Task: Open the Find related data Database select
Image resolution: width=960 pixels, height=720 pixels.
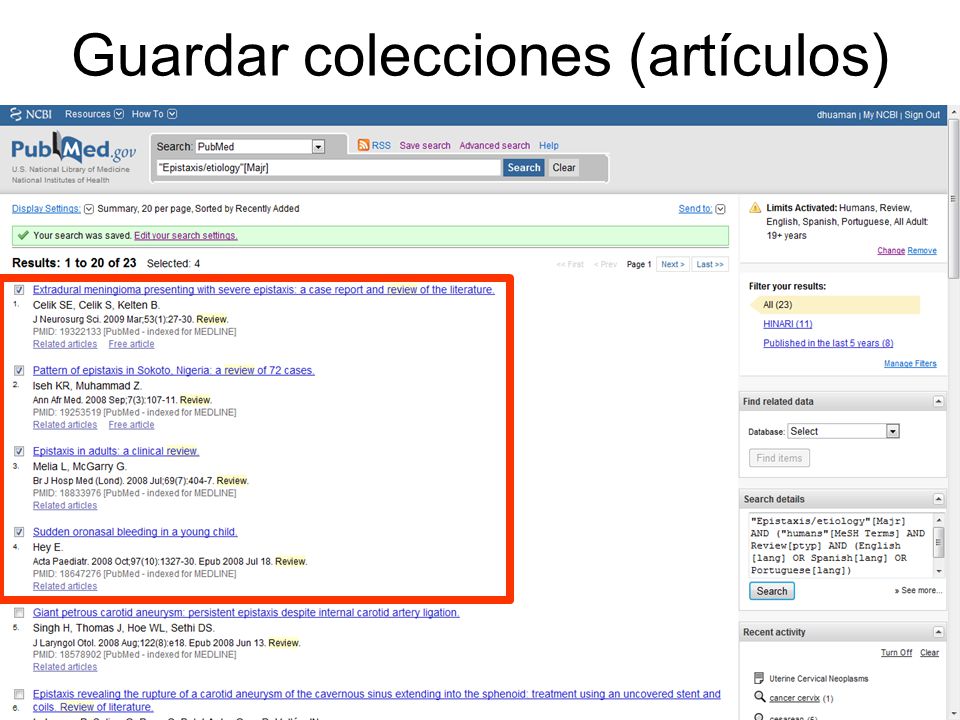Action: 843,431
